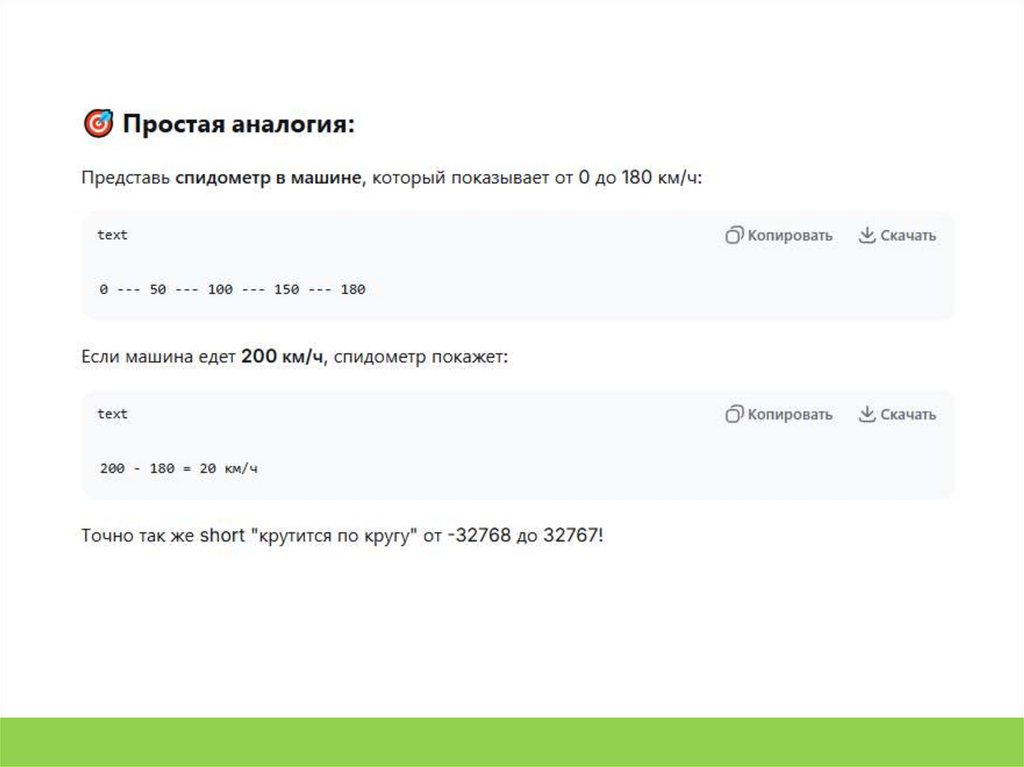Screen dimensions: 1024x767
Task: Click the code line "0 --- 50 --- 100 --- 150 --- 180"
Action: 232,290
